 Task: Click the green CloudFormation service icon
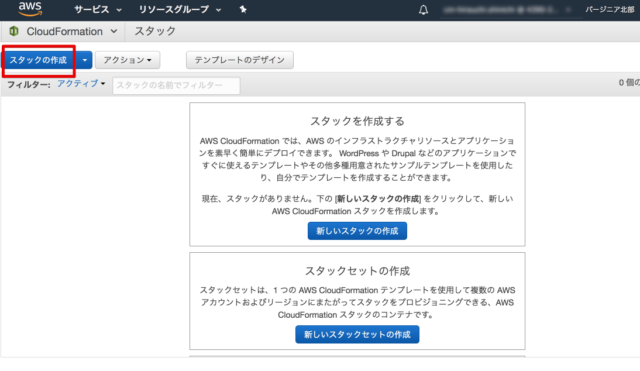[x=14, y=31]
